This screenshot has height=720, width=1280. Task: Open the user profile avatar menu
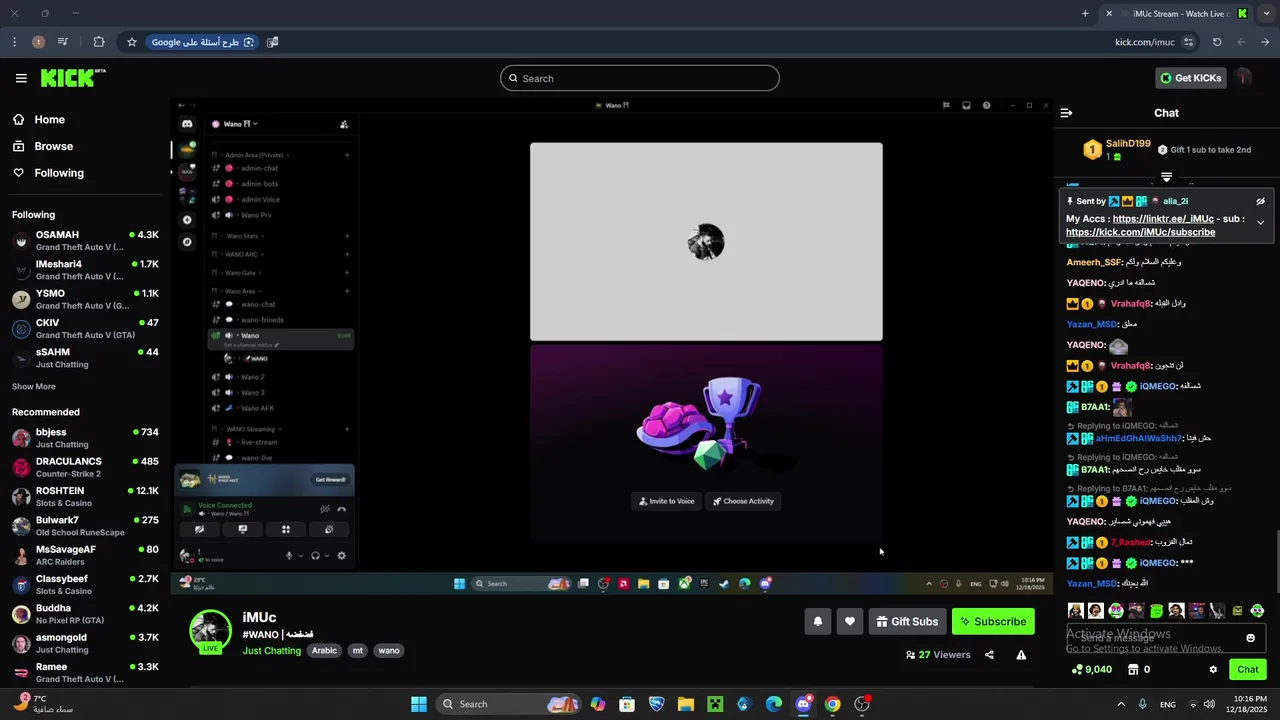point(1243,78)
